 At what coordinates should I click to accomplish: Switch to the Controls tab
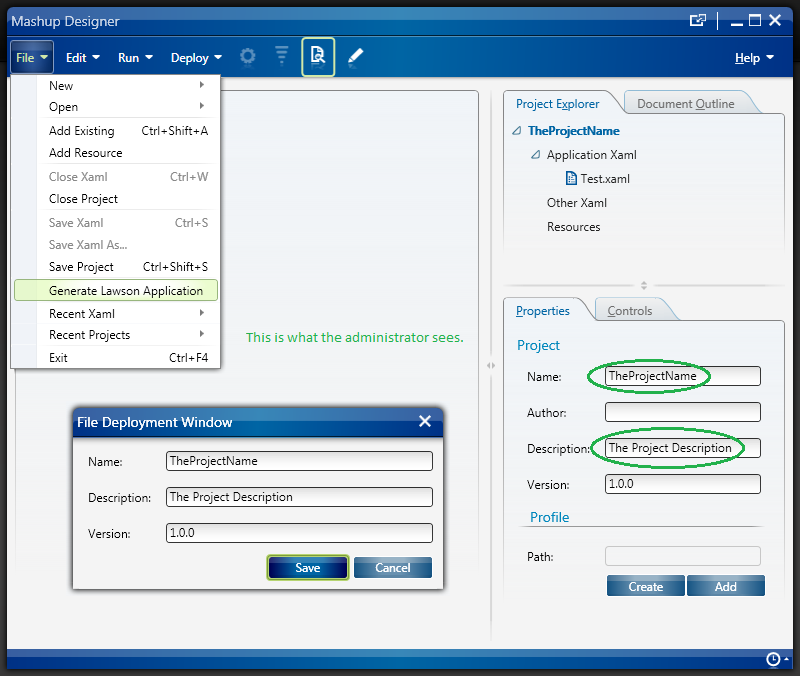point(629,311)
